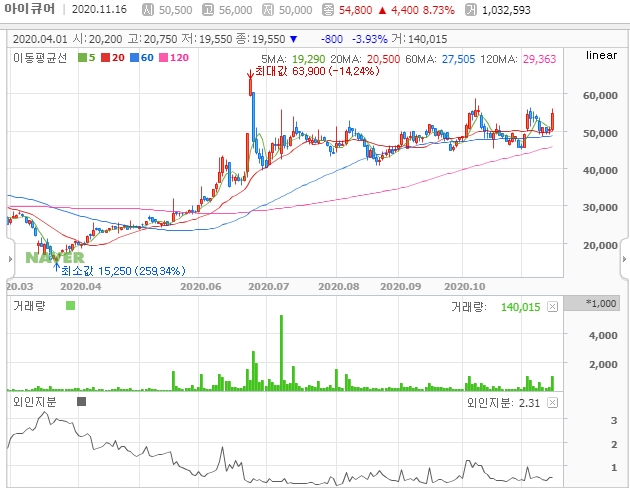Click the 120MA value 29,363
This screenshot has height=488, width=630.
[539, 59]
